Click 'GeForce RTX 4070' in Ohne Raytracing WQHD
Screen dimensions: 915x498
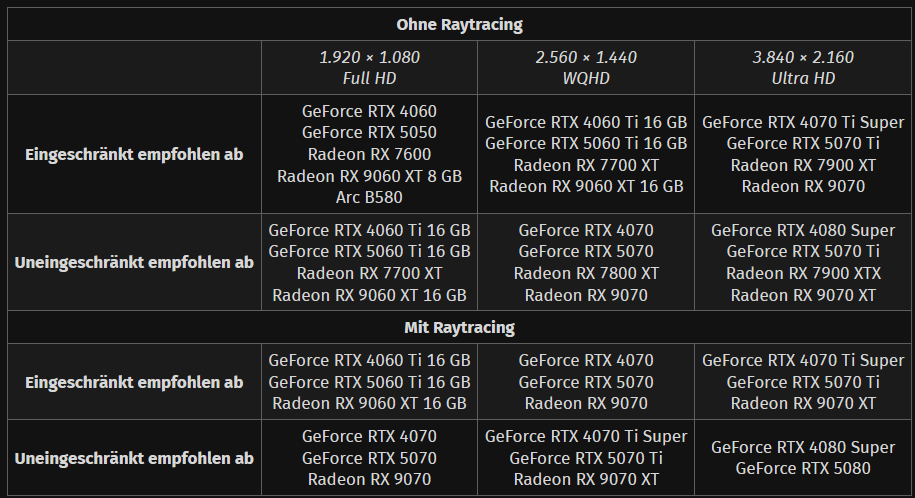586,230
